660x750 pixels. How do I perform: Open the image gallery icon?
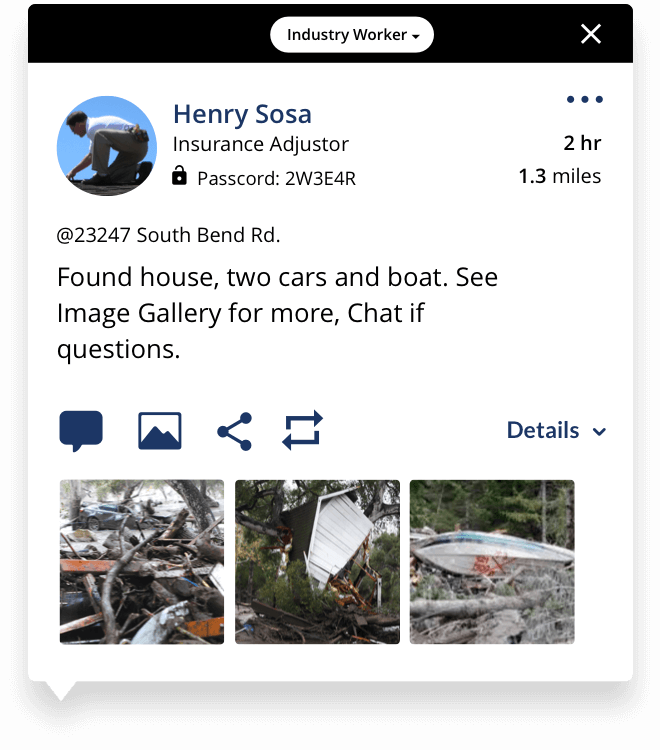tap(160, 430)
